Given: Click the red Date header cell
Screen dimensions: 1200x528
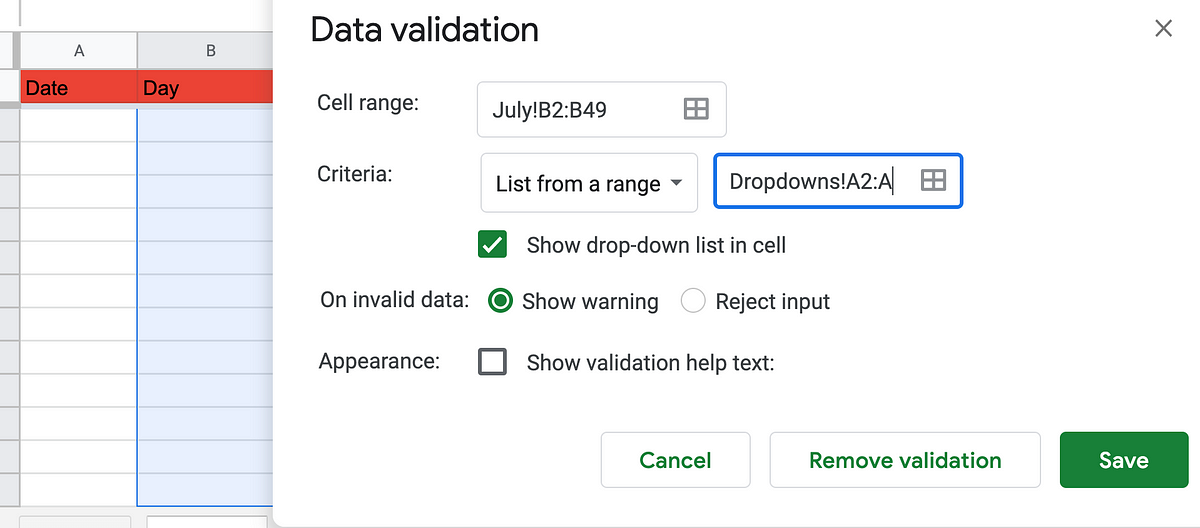Looking at the screenshot, I should coord(79,88).
